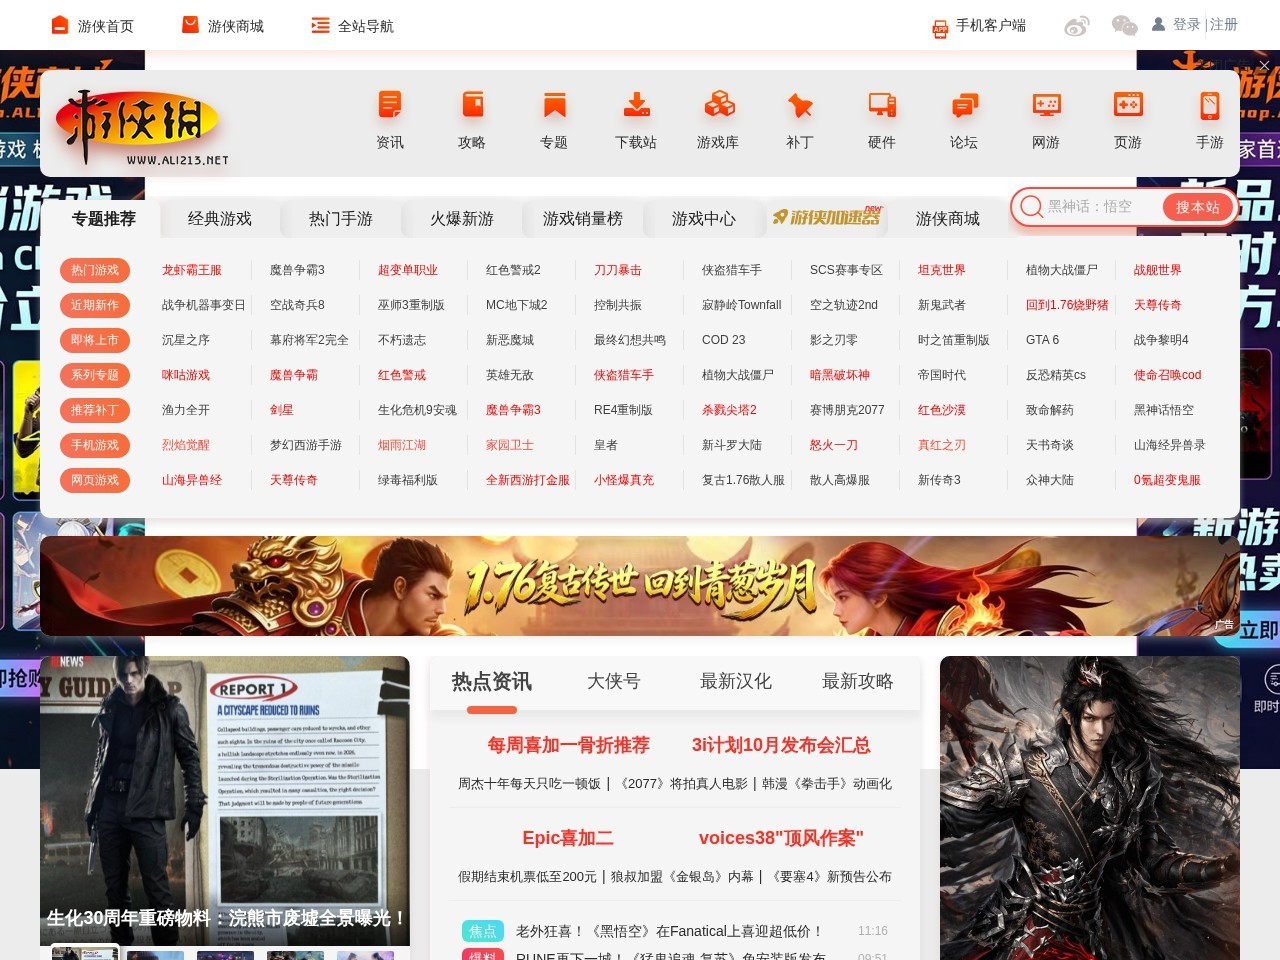Open the 游侠商城 tab beside search
This screenshot has height=960, width=1280.
[948, 218]
